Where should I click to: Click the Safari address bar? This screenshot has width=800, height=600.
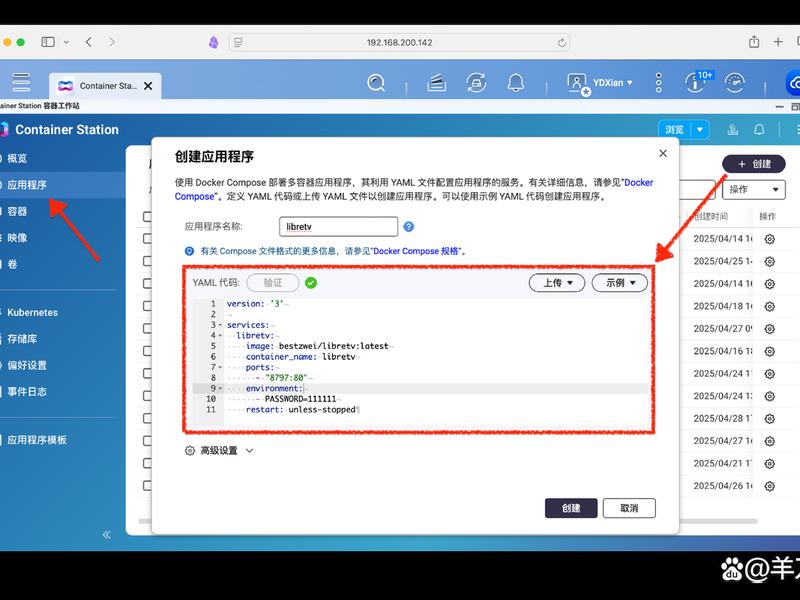coord(399,42)
